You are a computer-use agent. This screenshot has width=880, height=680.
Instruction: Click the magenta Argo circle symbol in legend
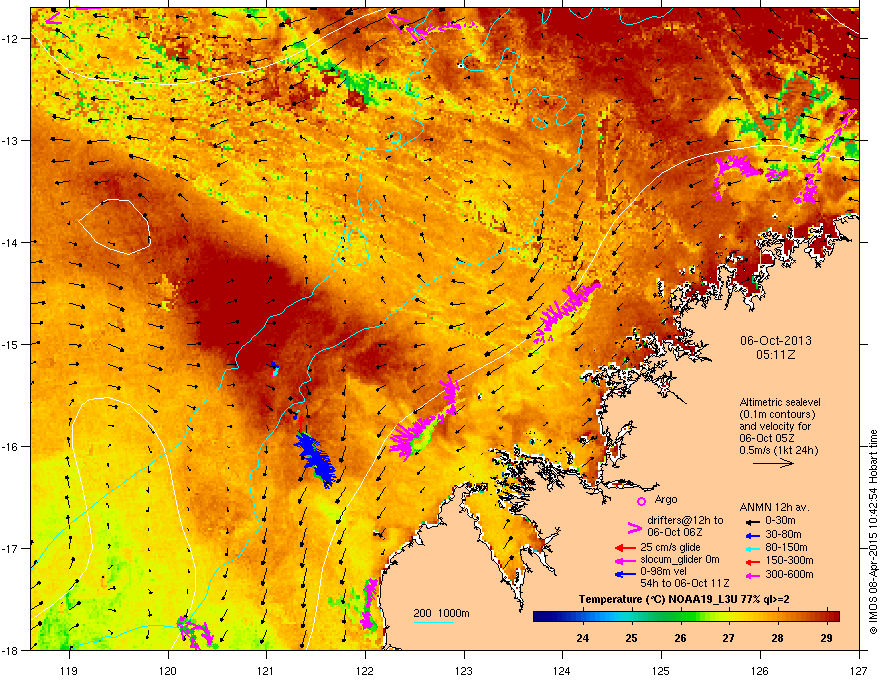click(641, 501)
